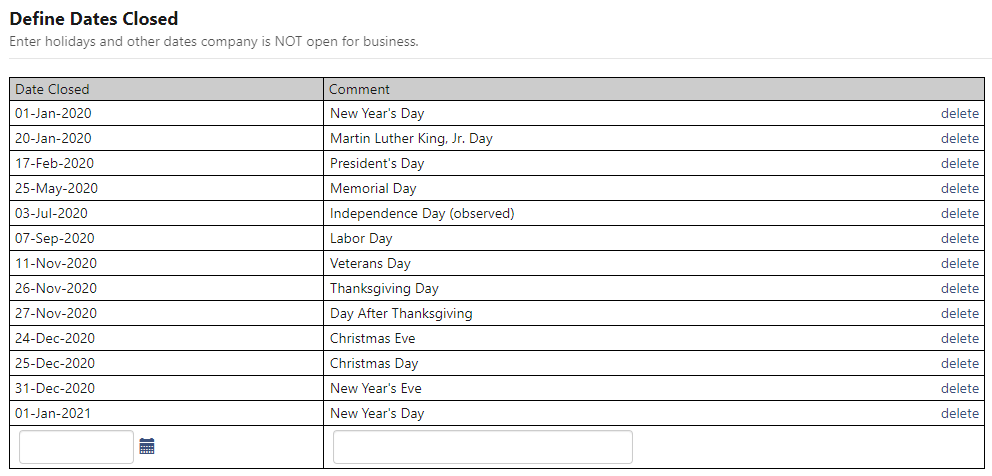The width and height of the screenshot is (992, 476).
Task: Delete the 01-Jan-2021 New Year's Day entry
Action: pos(959,413)
